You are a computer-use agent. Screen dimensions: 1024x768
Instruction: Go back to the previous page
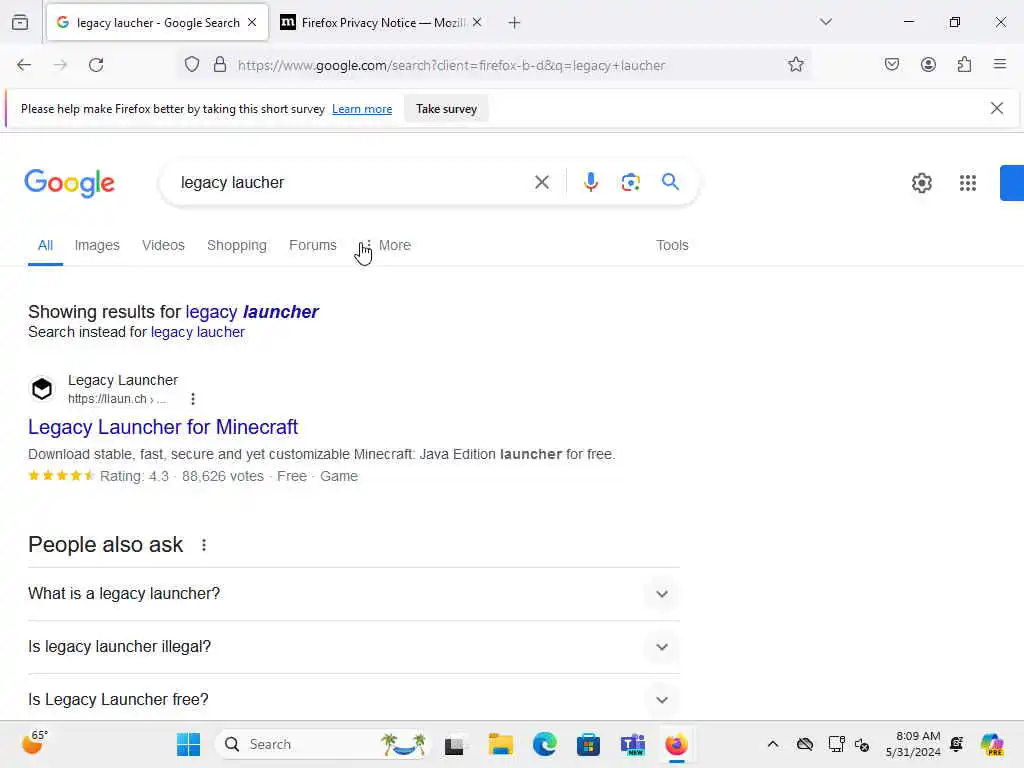[x=24, y=65]
